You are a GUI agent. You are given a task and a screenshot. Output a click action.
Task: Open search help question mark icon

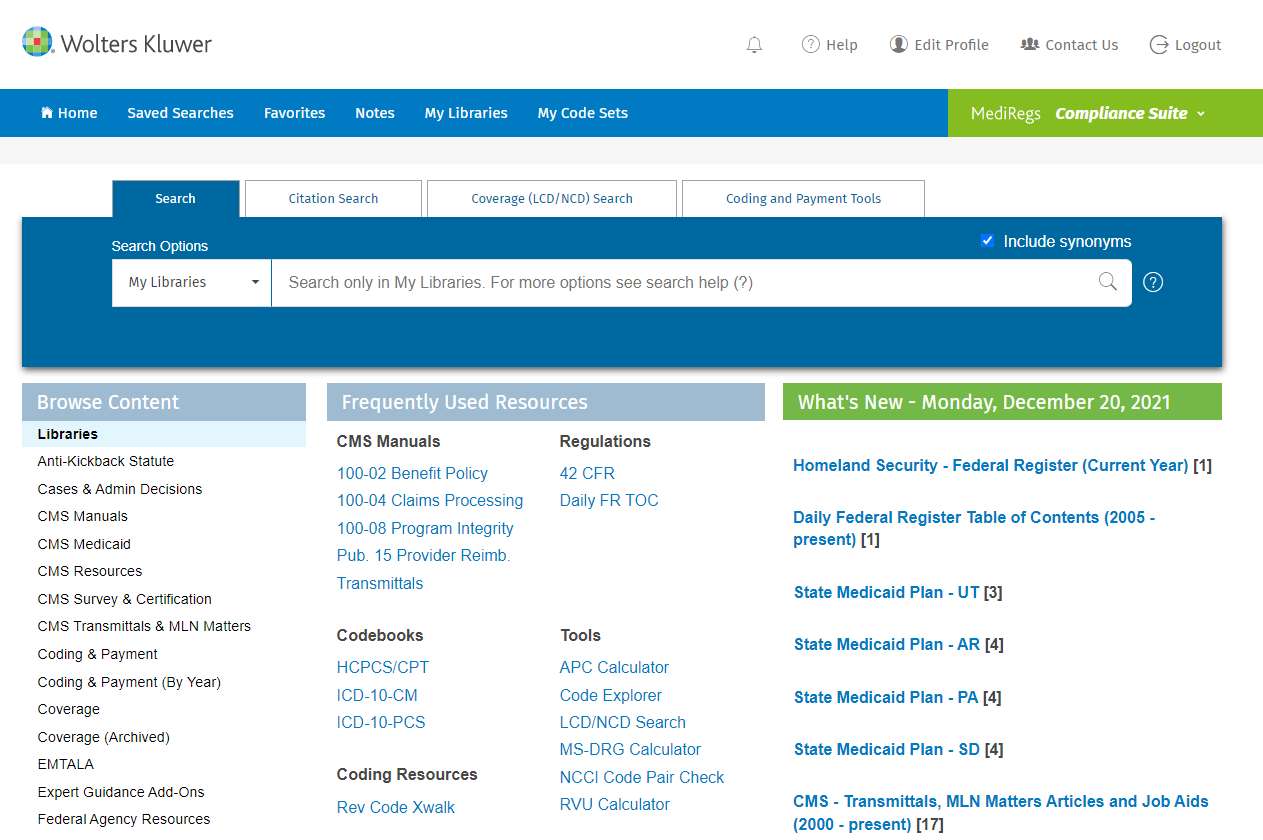click(1153, 282)
